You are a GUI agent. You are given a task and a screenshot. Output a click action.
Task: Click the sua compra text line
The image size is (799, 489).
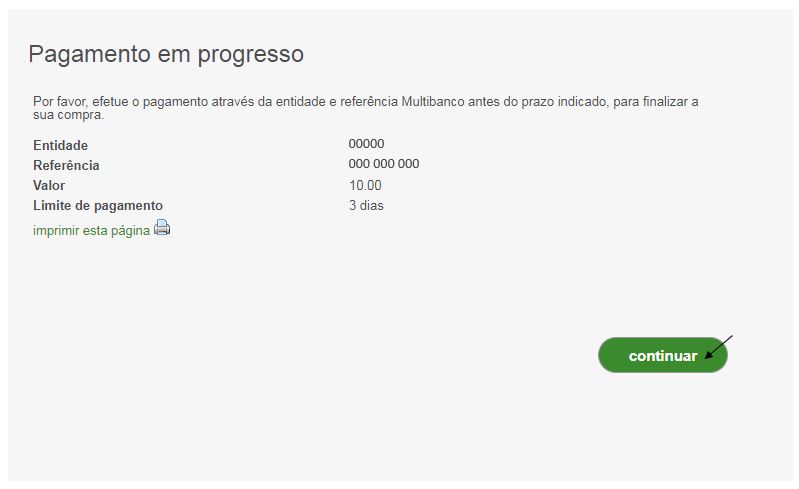(x=68, y=115)
